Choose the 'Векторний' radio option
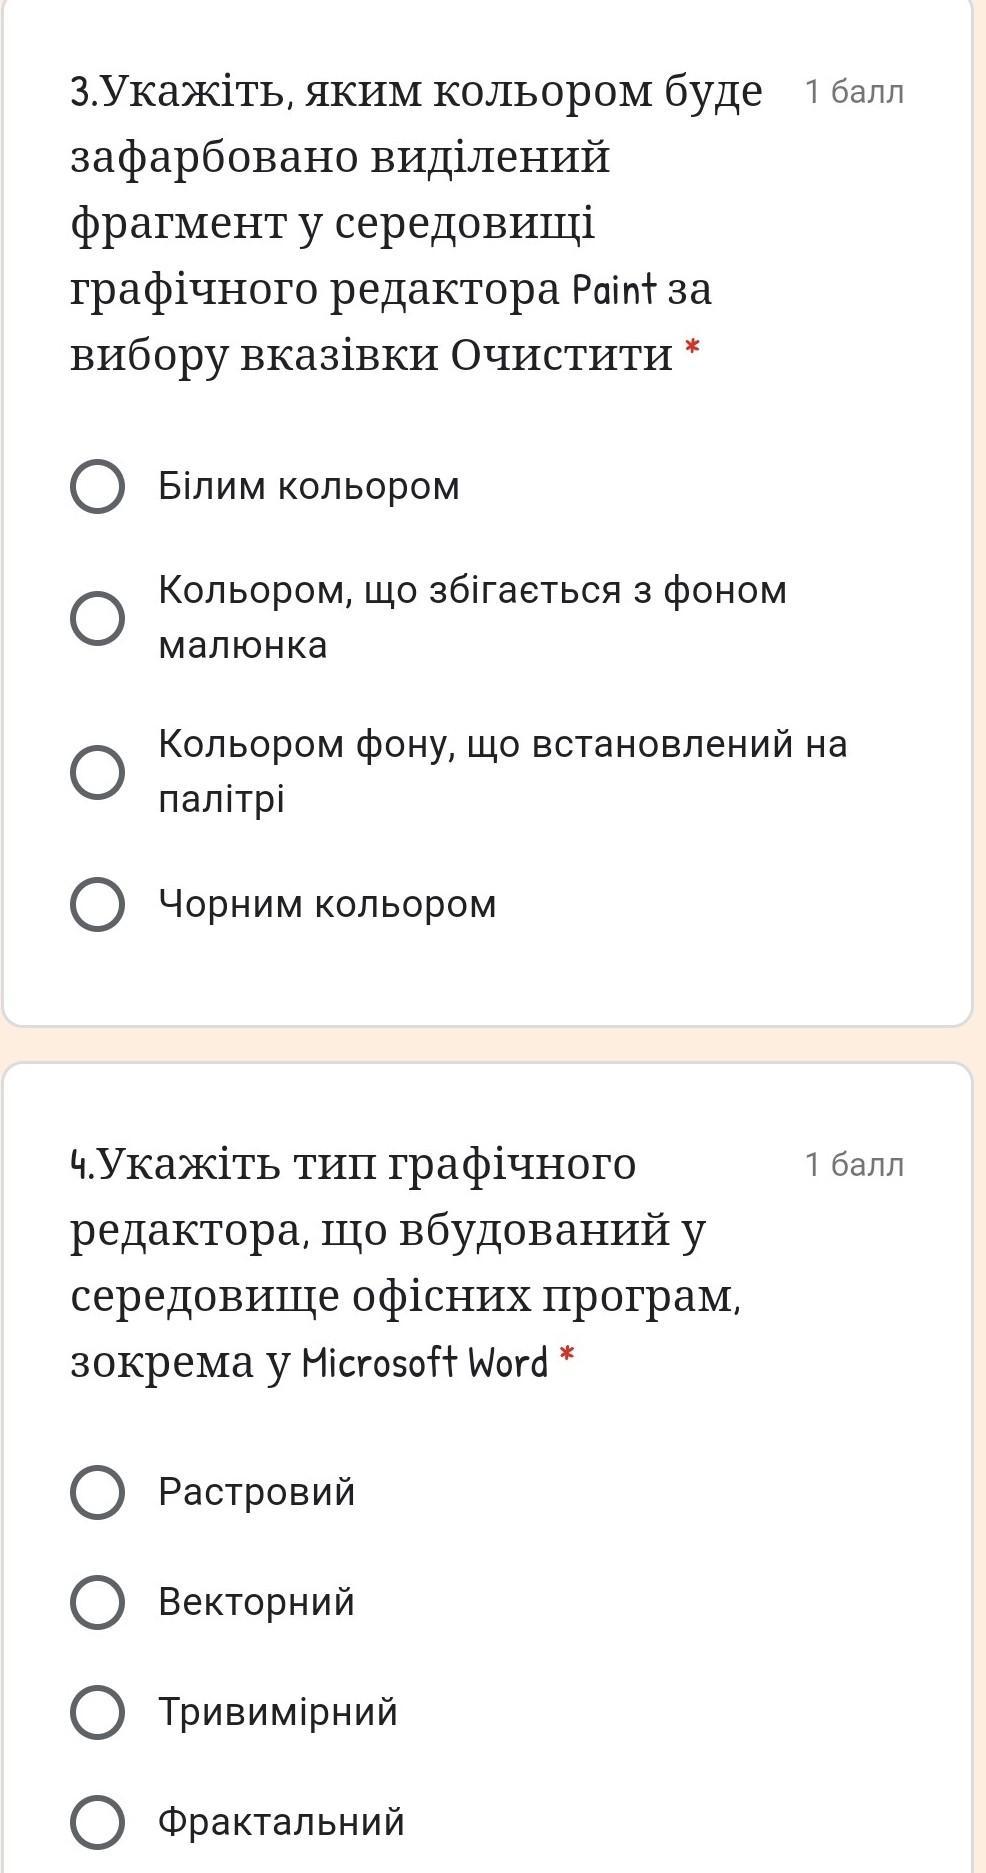Viewport: 986px width, 1873px height. click(98, 1602)
